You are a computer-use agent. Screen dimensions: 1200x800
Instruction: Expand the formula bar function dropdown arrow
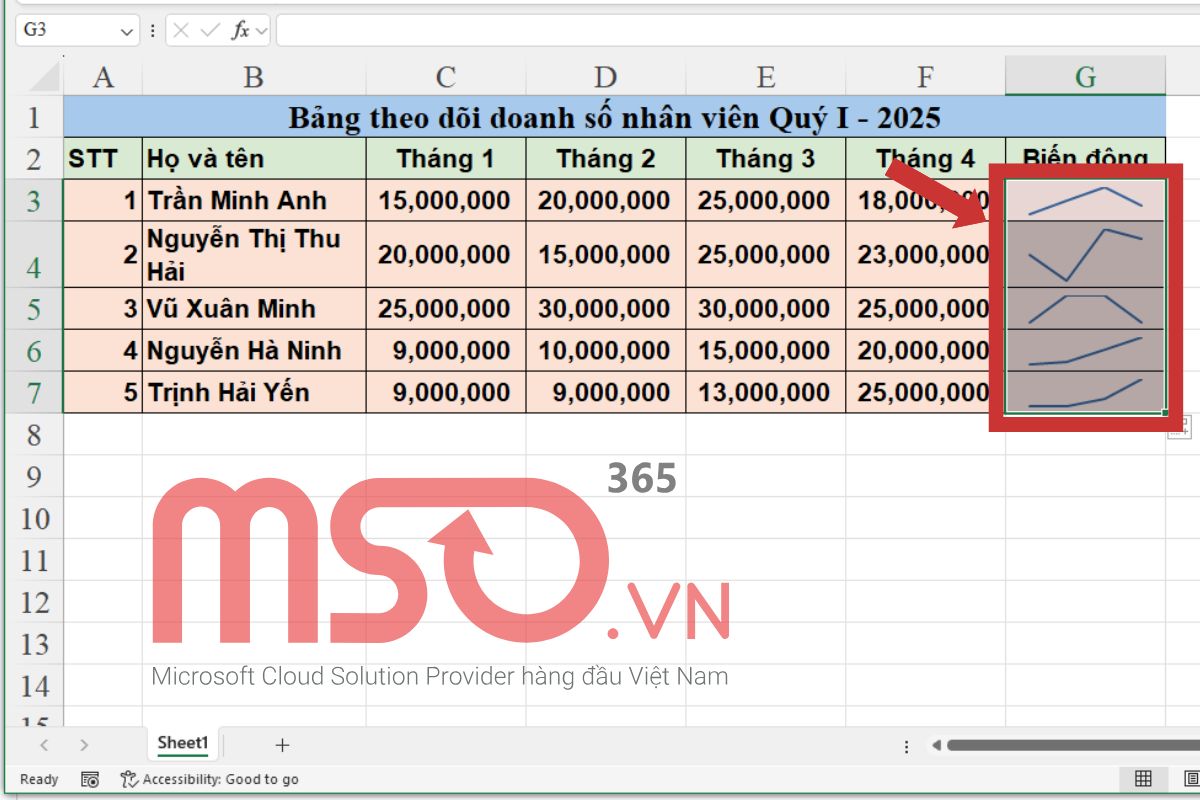(261, 31)
